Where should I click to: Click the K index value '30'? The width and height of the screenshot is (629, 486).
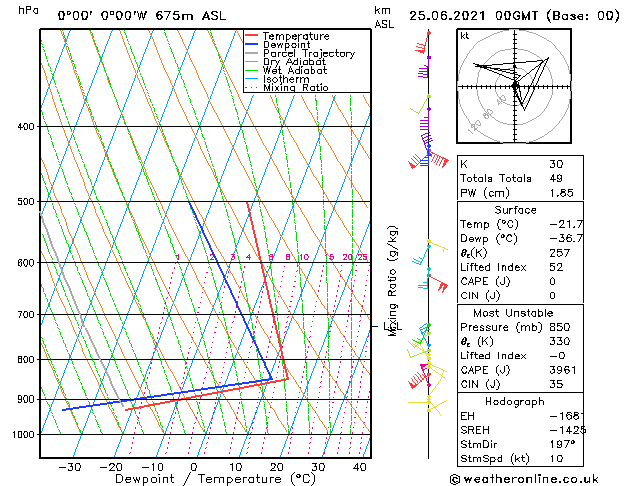tap(556, 164)
